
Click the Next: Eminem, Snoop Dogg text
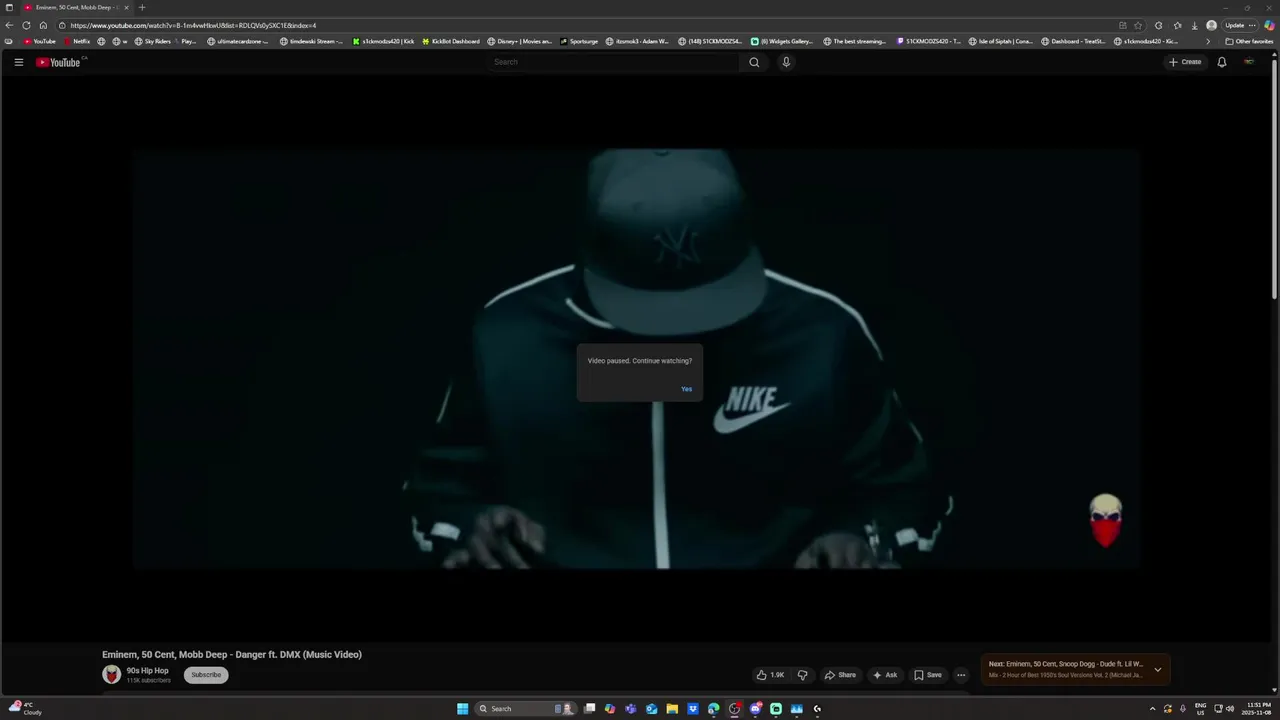coord(1066,664)
